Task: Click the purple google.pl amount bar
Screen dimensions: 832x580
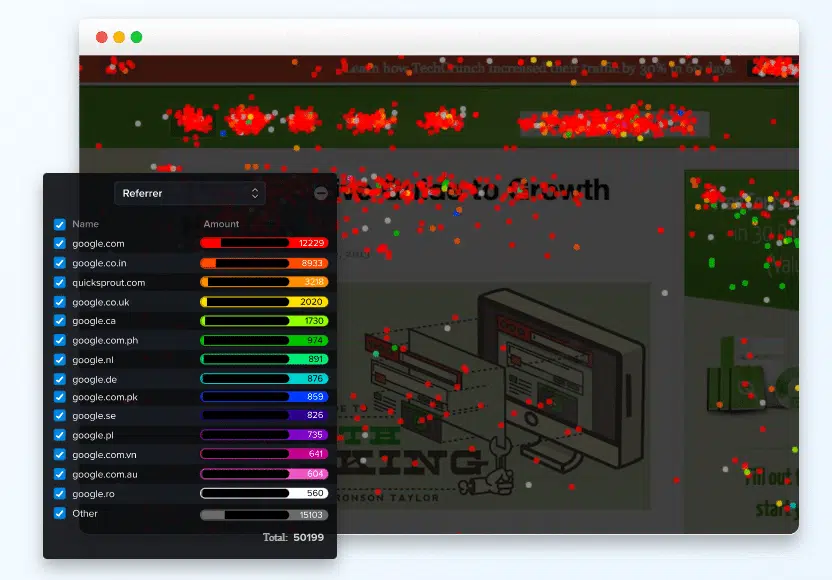Action: [x=264, y=435]
